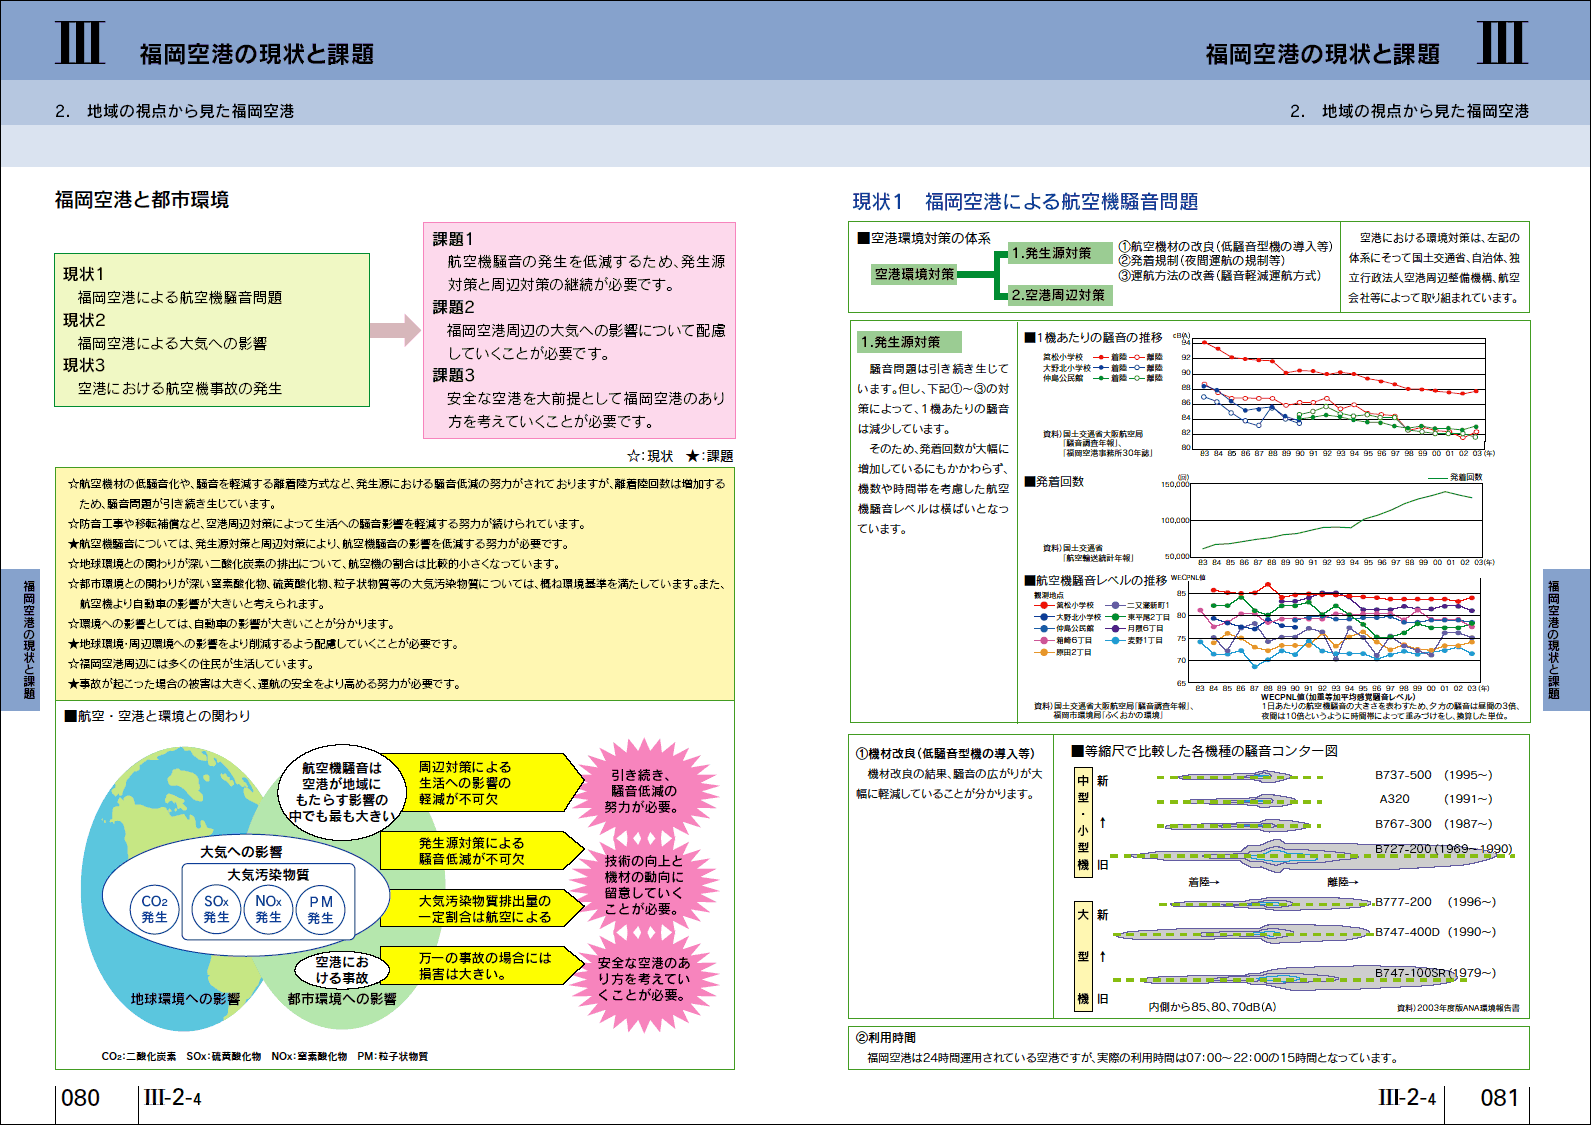Select the "課題1" label in the pink box
The width and height of the screenshot is (1591, 1125).
[453, 239]
